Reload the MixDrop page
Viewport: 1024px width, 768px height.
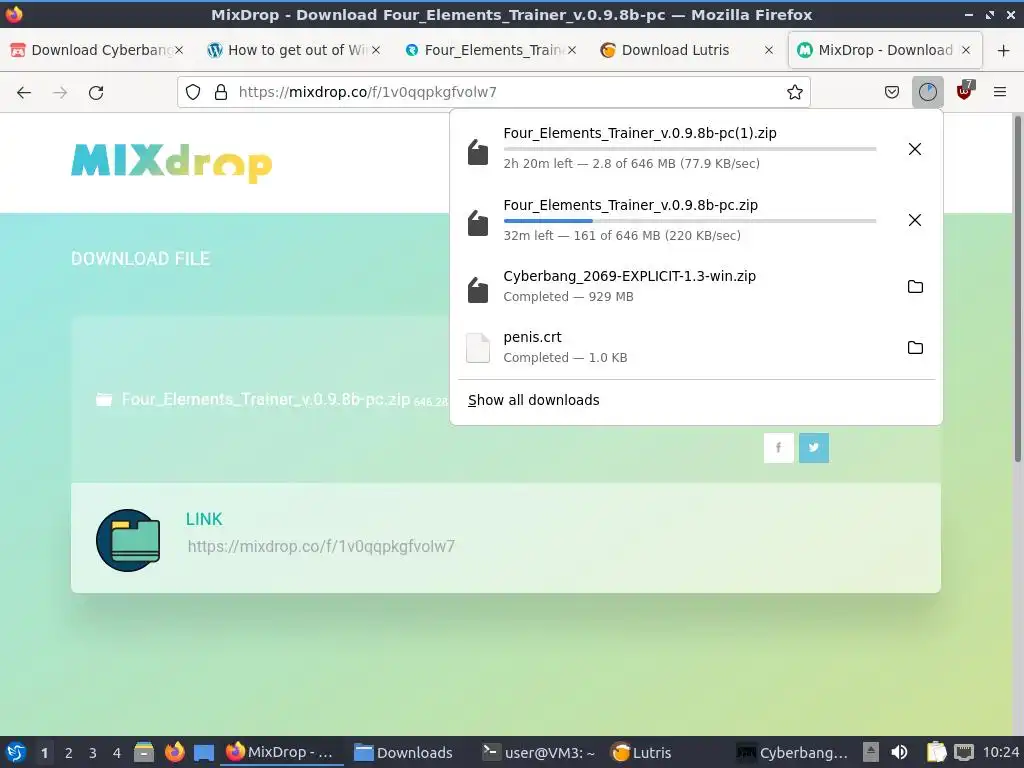(96, 92)
